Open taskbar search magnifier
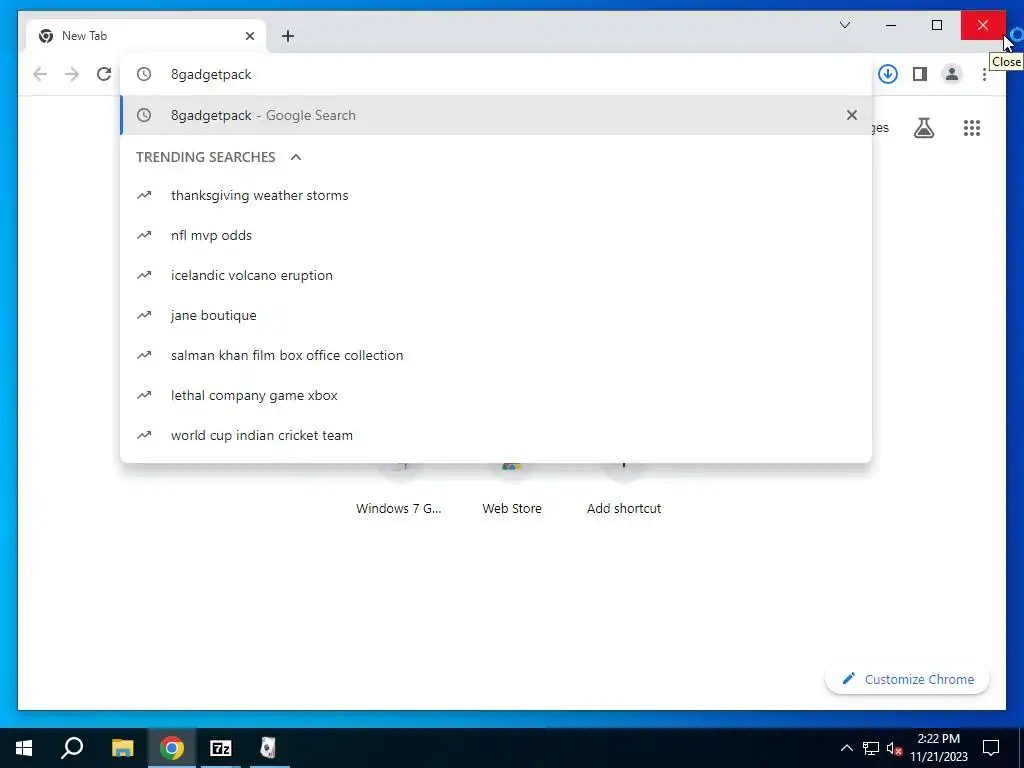The image size is (1024, 768). (x=72, y=748)
